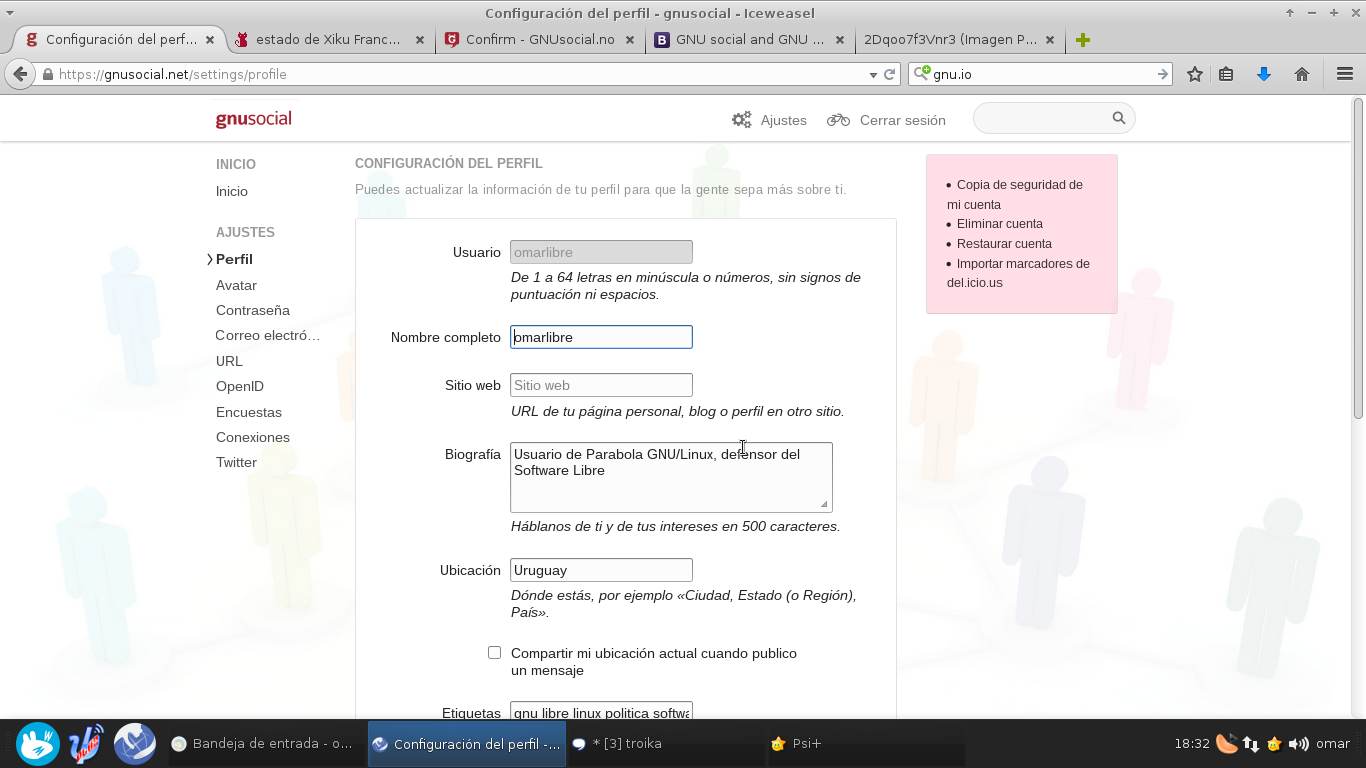1366x768 pixels.
Task: Select Avatar settings in sidebar
Action: 236,285
